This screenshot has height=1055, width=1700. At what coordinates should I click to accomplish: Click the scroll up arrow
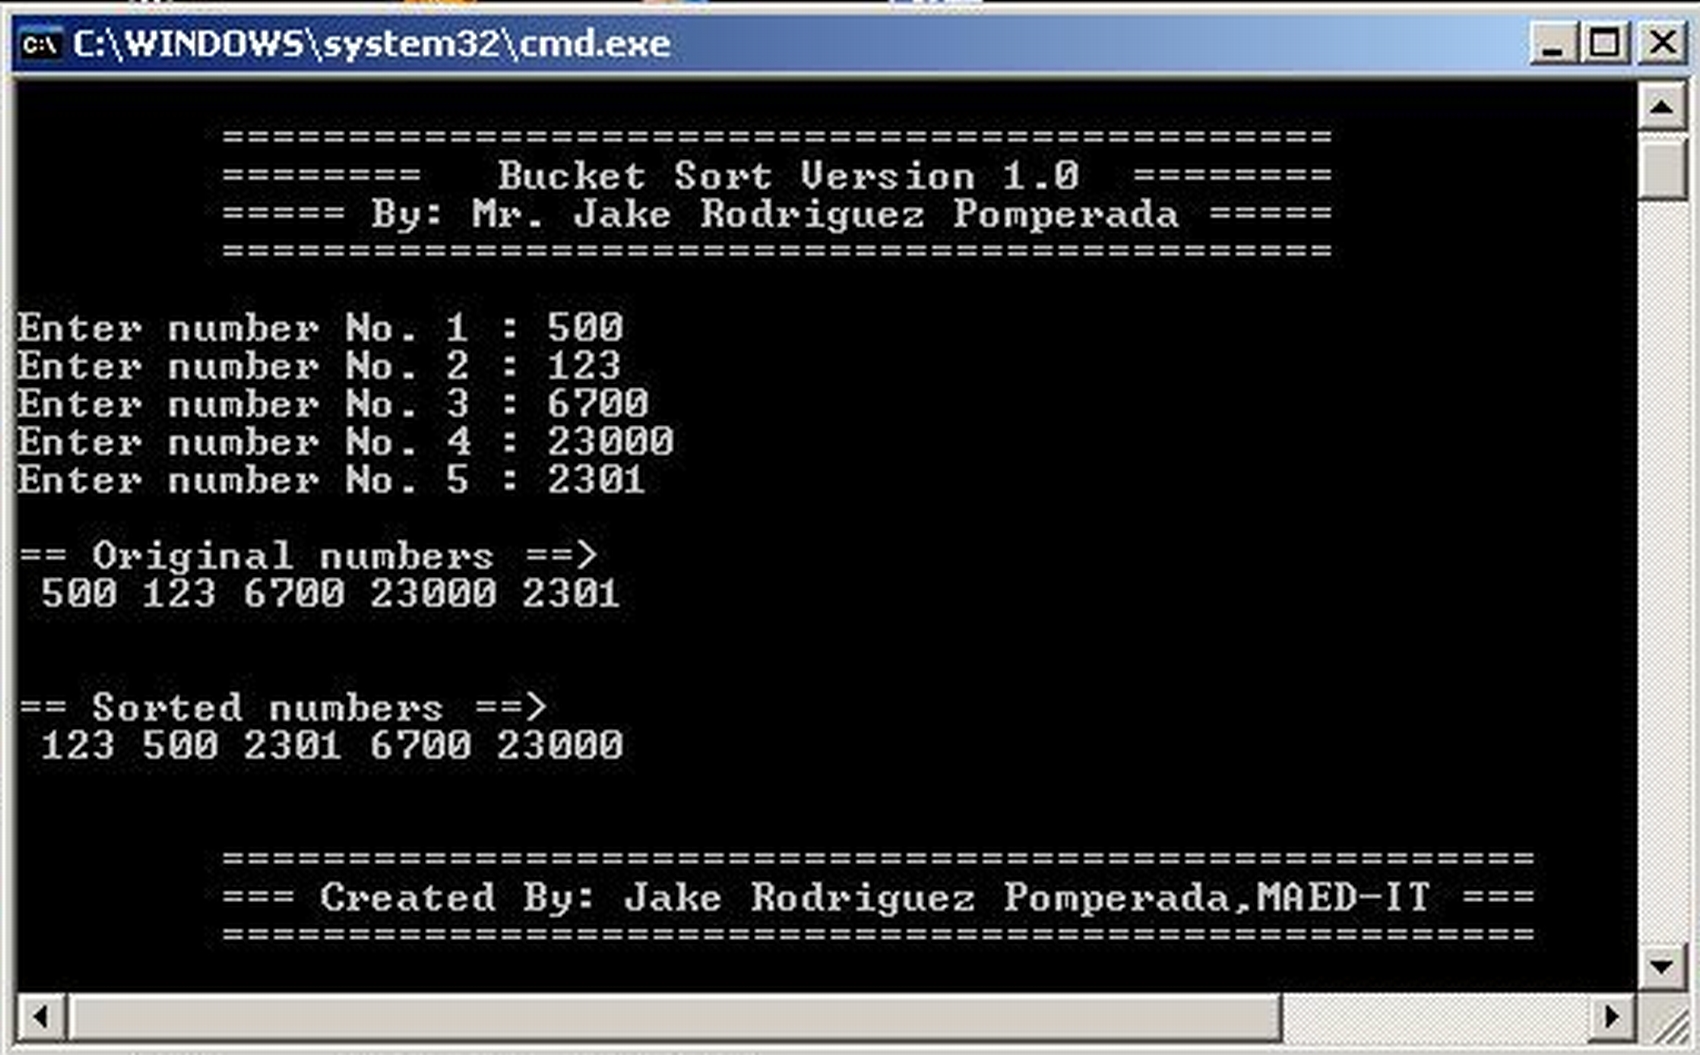click(1660, 103)
